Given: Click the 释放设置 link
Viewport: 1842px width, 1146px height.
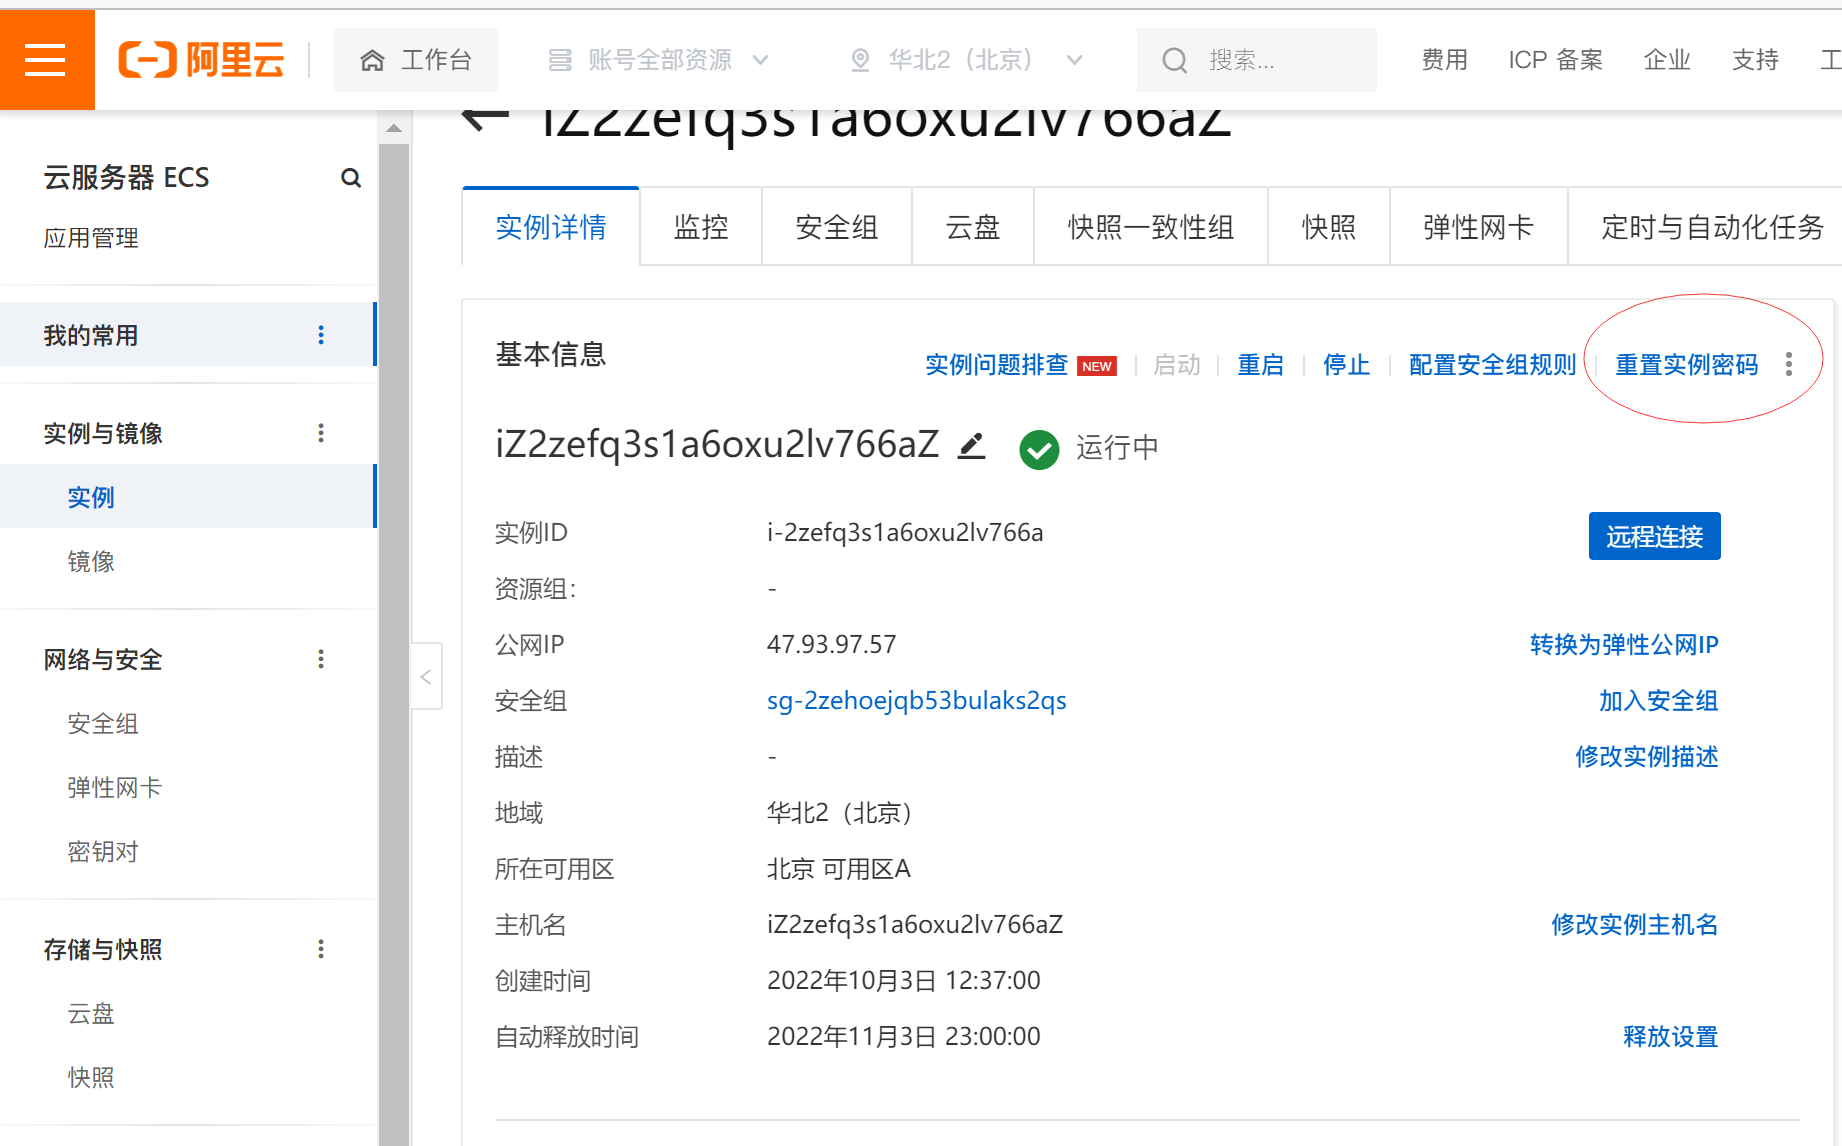Looking at the screenshot, I should (x=1671, y=1037).
